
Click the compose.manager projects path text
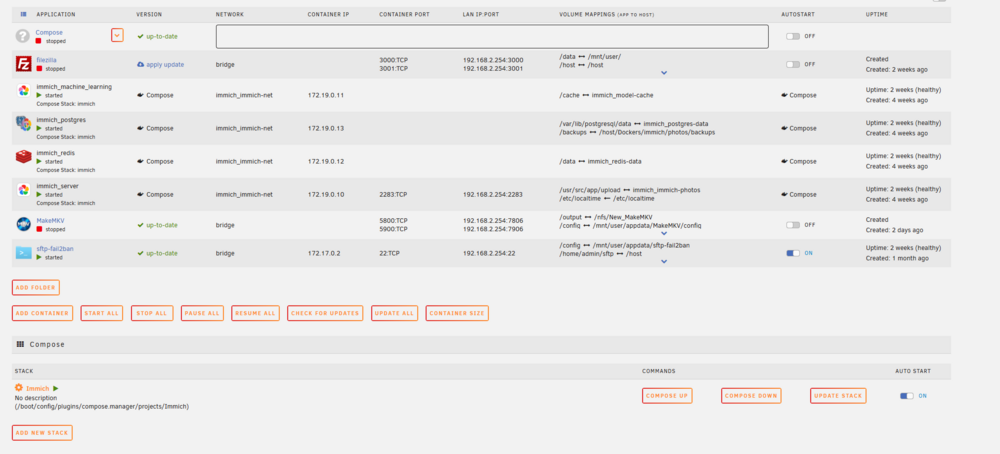(102, 406)
